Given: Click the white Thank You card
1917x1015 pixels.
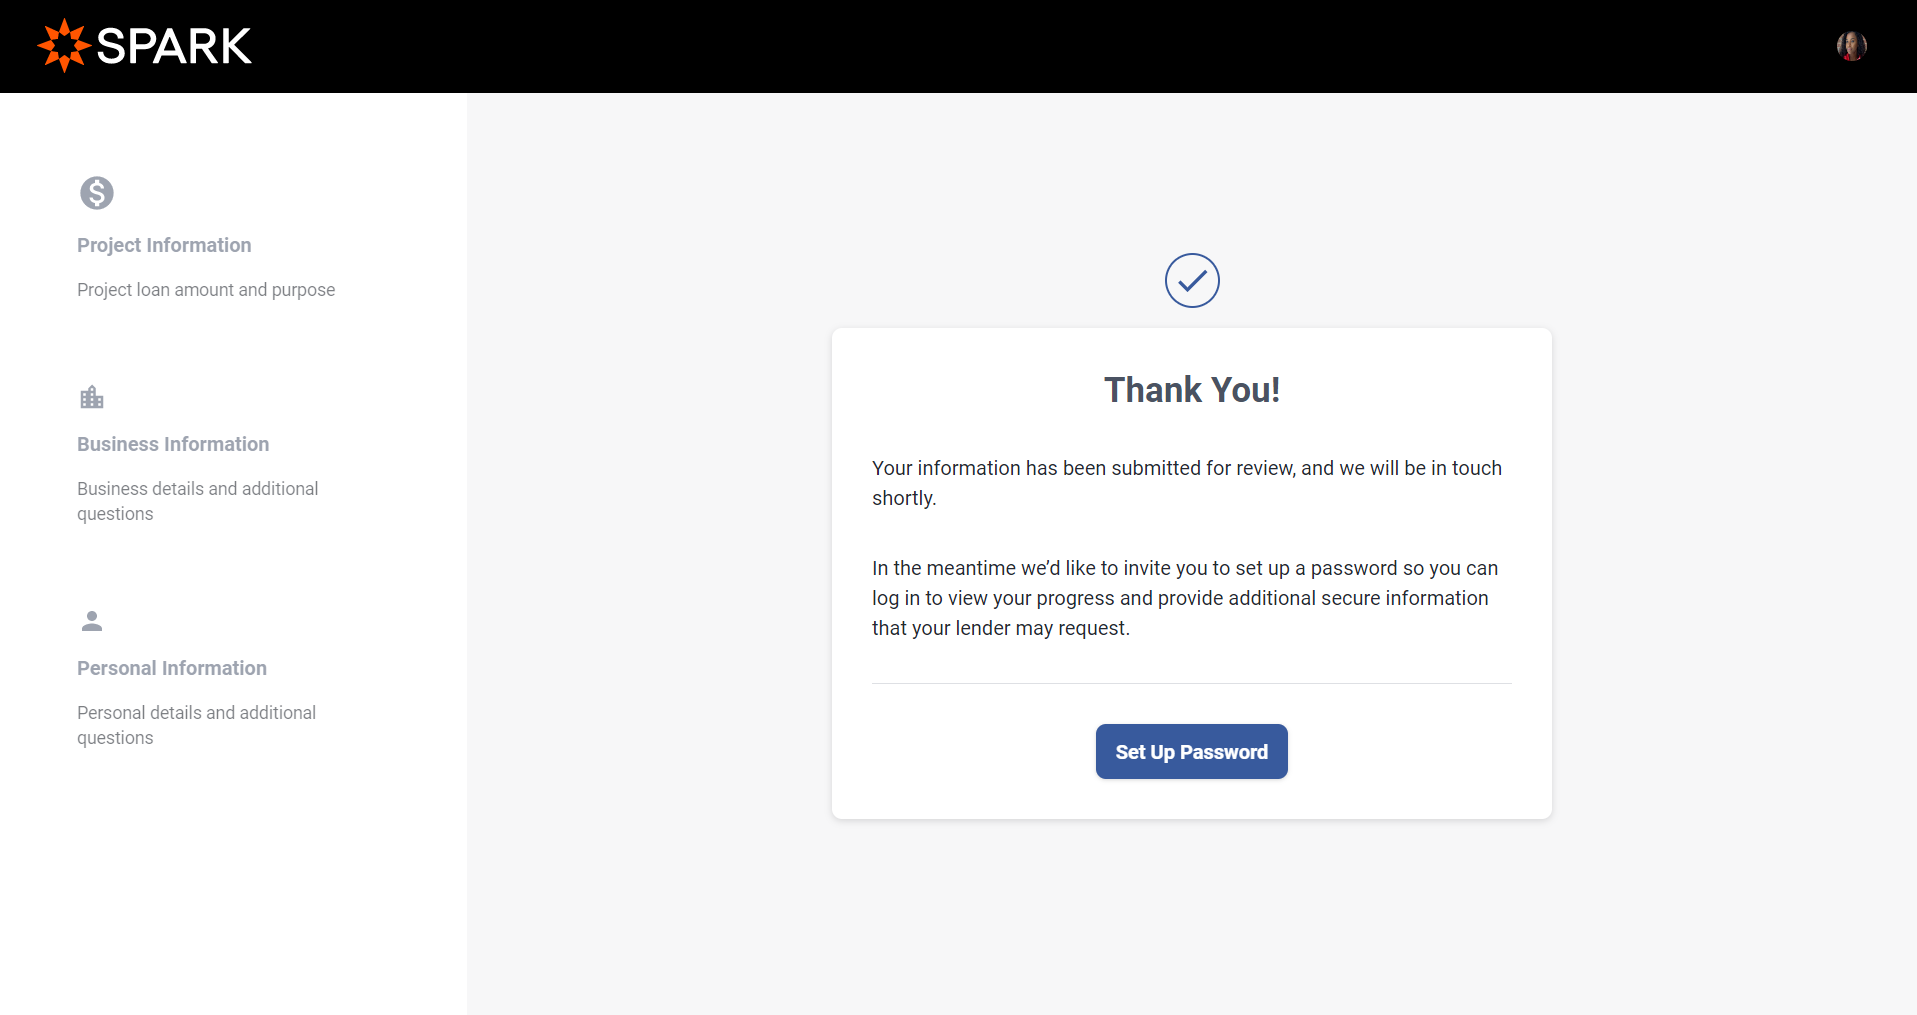Looking at the screenshot, I should point(1192,573).
